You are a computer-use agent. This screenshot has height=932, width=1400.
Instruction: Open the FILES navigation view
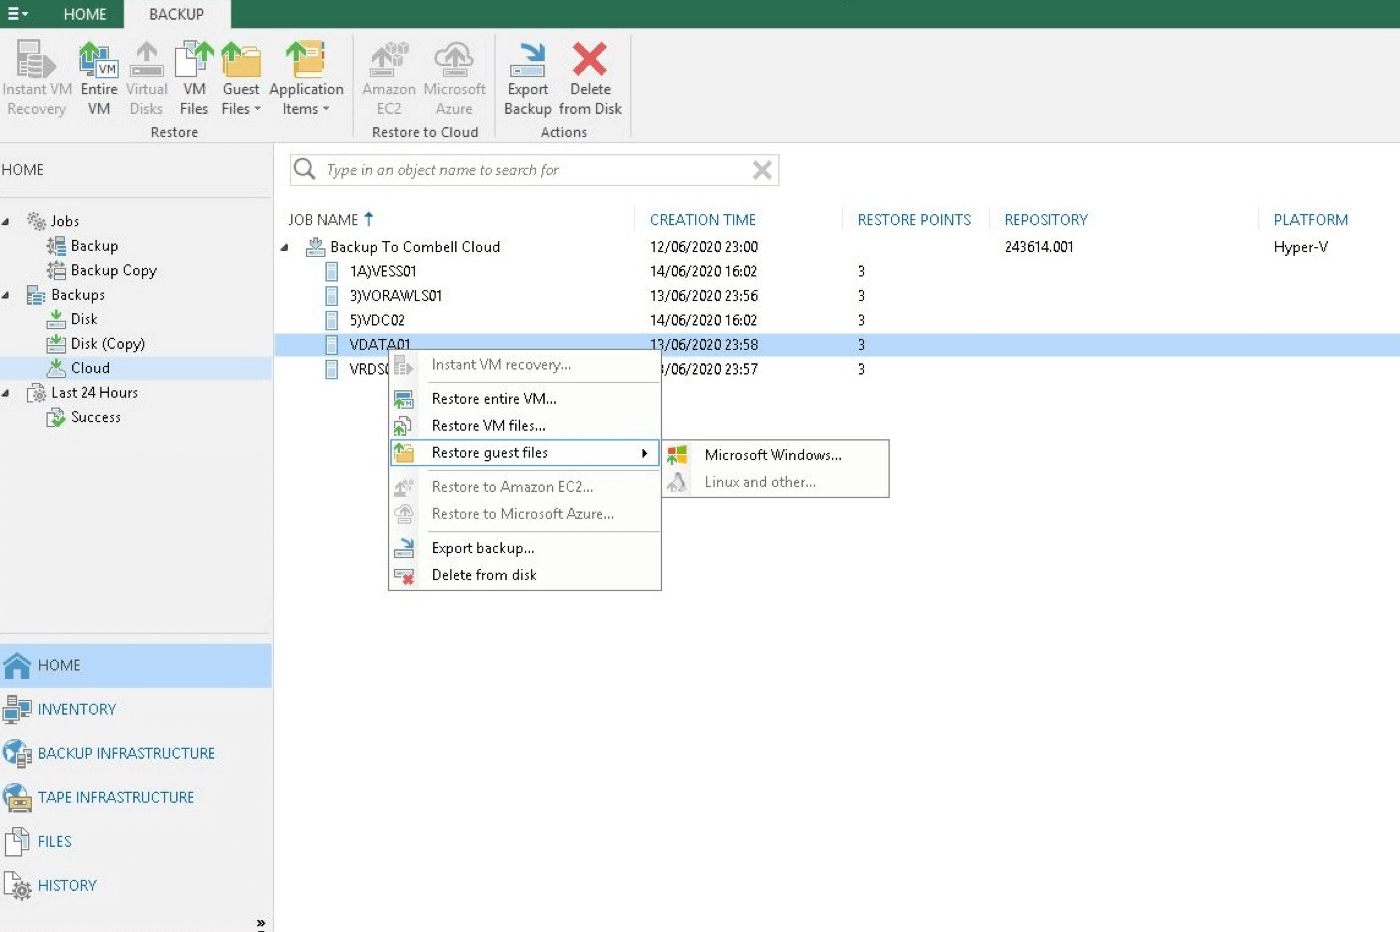pos(136,841)
